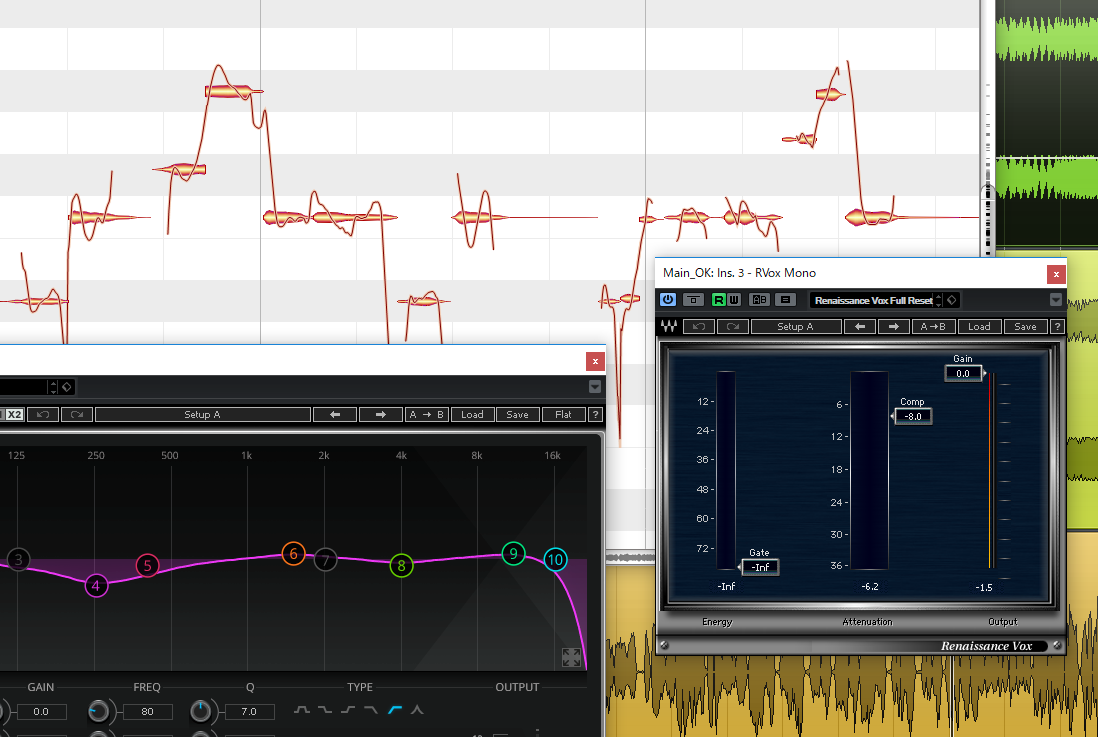Click Load in the RVox toolbar
1098x737 pixels.
tap(979, 326)
